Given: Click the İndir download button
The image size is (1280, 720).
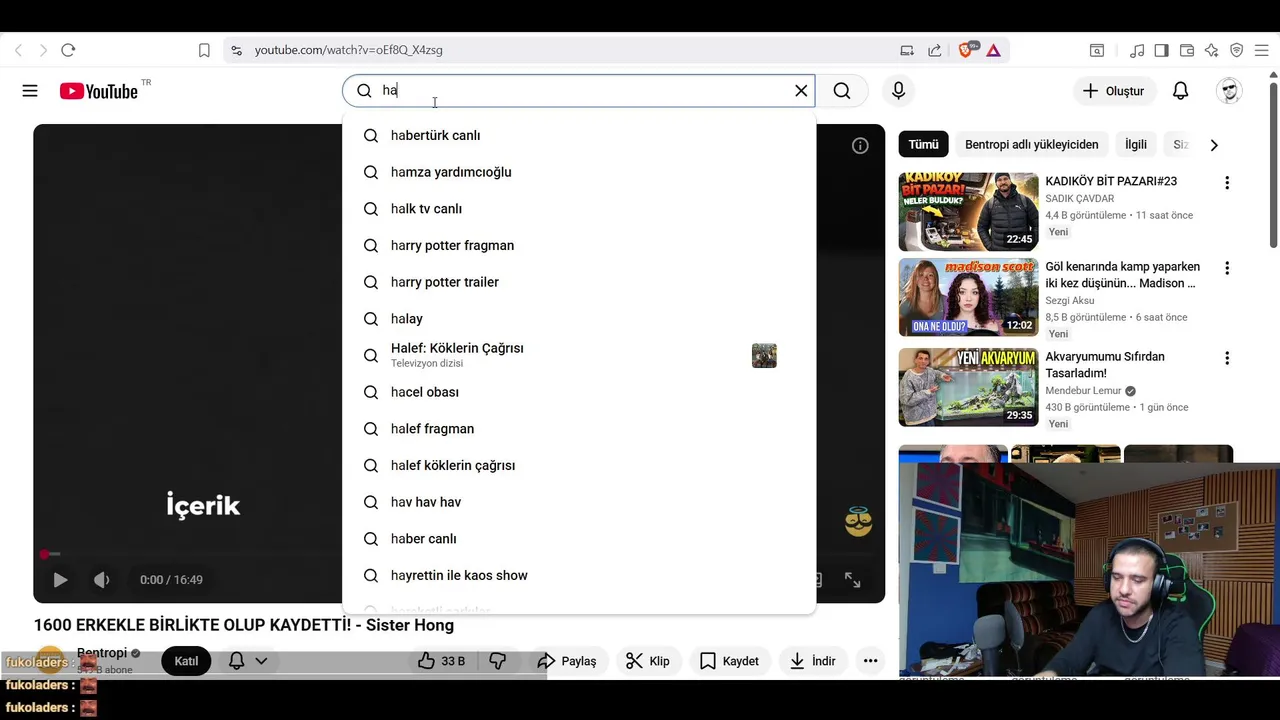Looking at the screenshot, I should pyautogui.click(x=812, y=661).
